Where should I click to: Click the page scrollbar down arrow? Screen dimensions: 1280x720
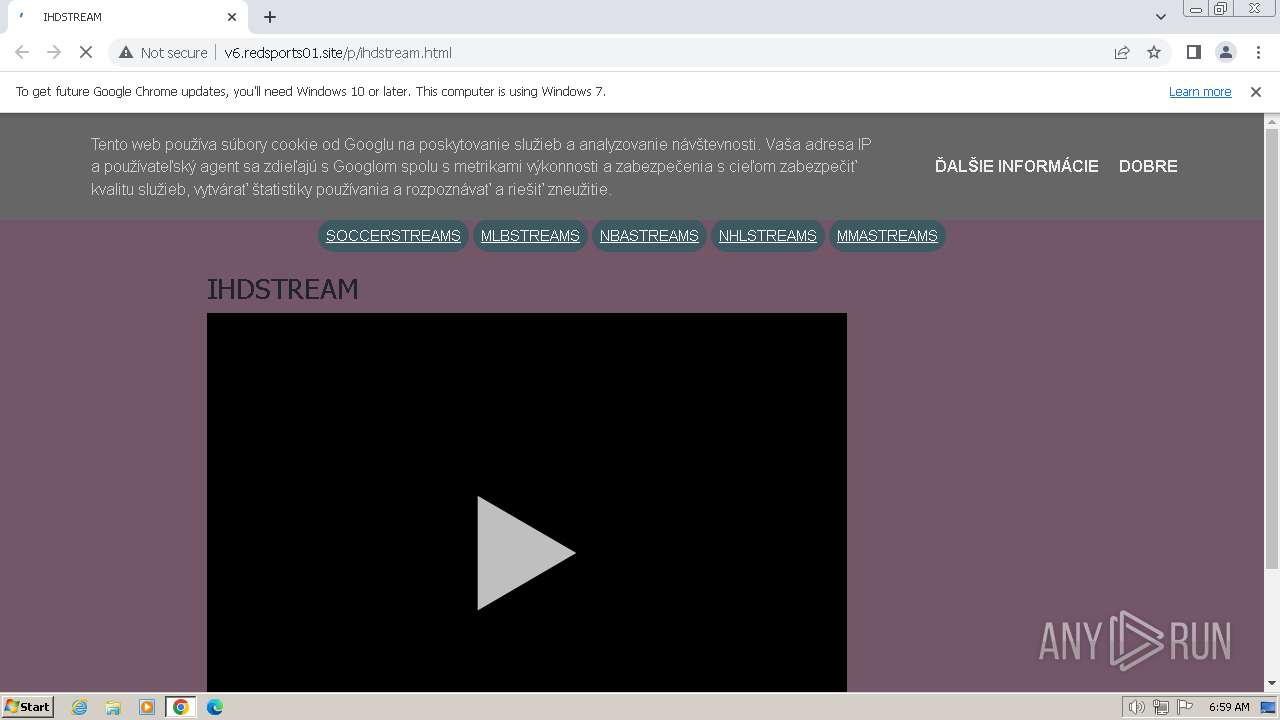1272,684
